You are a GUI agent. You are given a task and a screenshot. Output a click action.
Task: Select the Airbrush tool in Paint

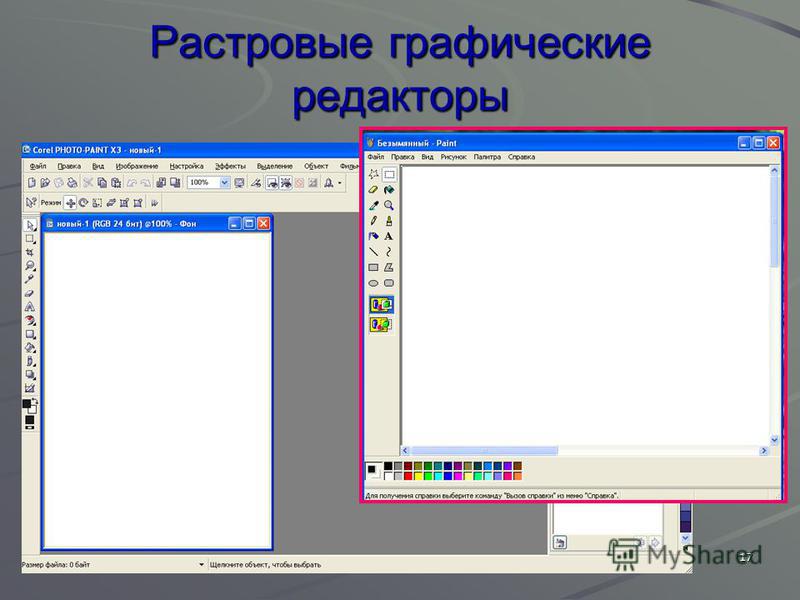coord(373,236)
